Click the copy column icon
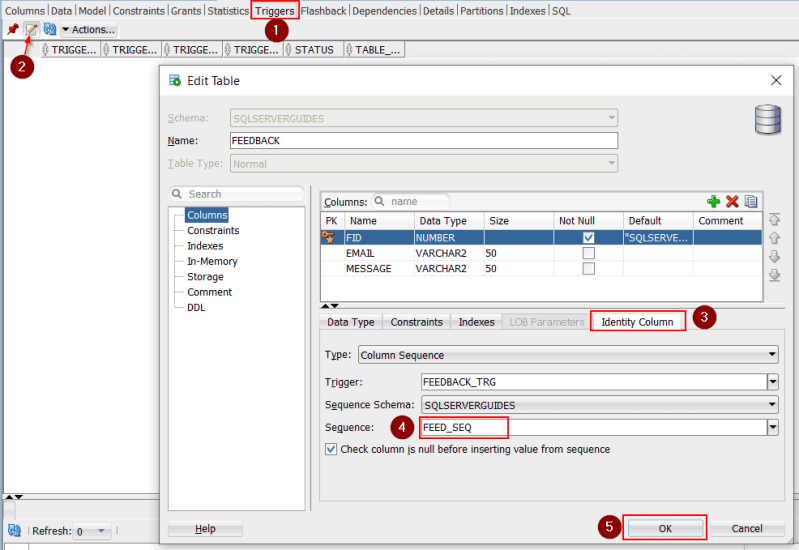This screenshot has height=550, width=799. [x=751, y=201]
